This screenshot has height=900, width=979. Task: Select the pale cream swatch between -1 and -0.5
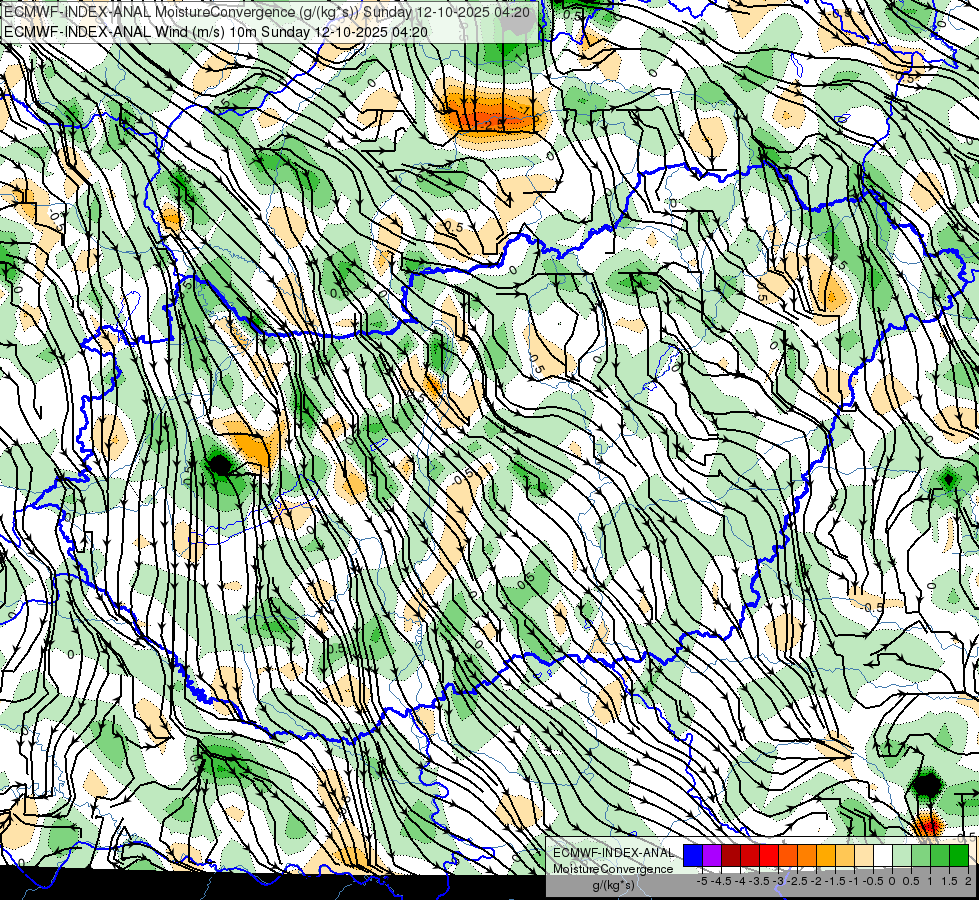(x=864, y=855)
